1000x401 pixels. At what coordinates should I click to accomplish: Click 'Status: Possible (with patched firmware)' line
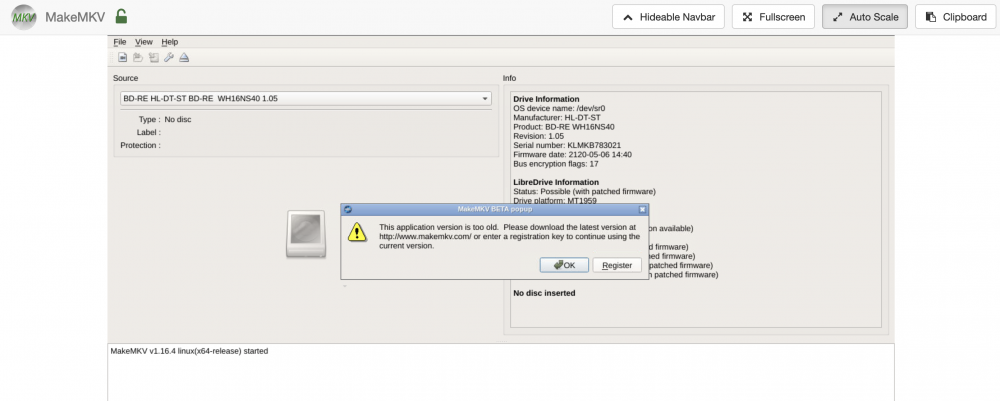point(584,191)
